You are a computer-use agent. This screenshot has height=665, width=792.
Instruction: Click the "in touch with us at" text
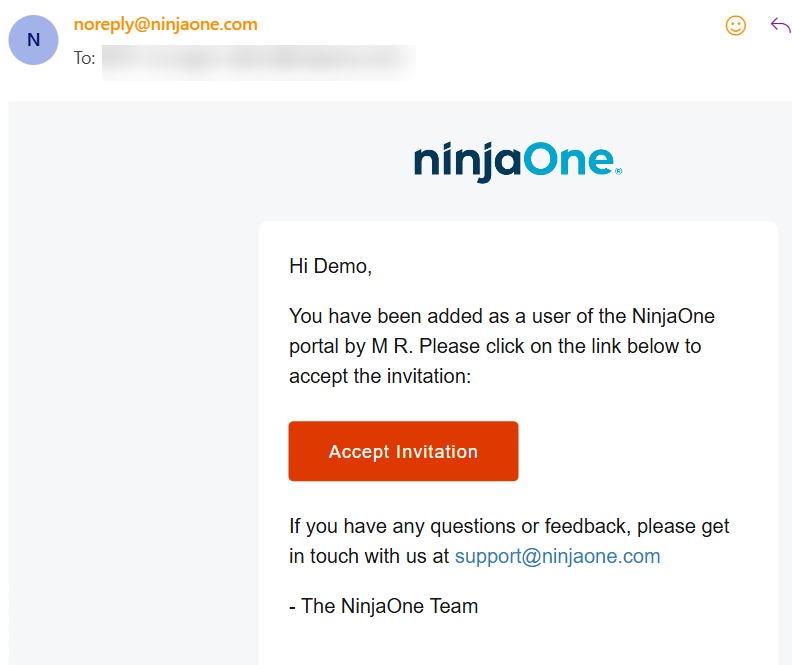[369, 556]
